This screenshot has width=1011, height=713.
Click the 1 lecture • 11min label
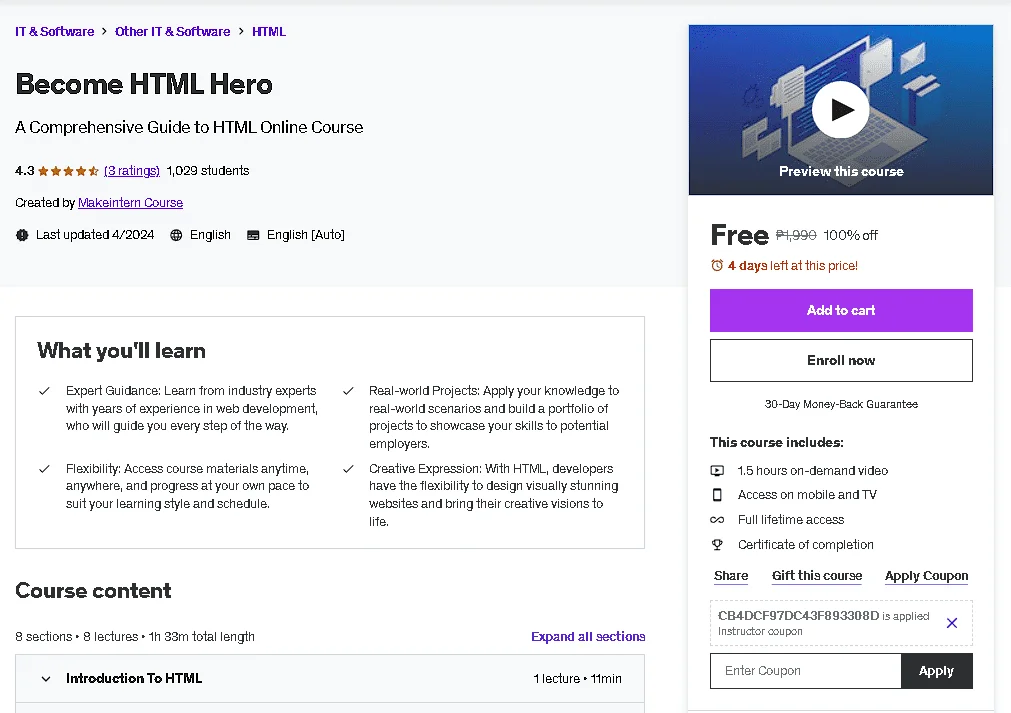pyautogui.click(x=577, y=678)
